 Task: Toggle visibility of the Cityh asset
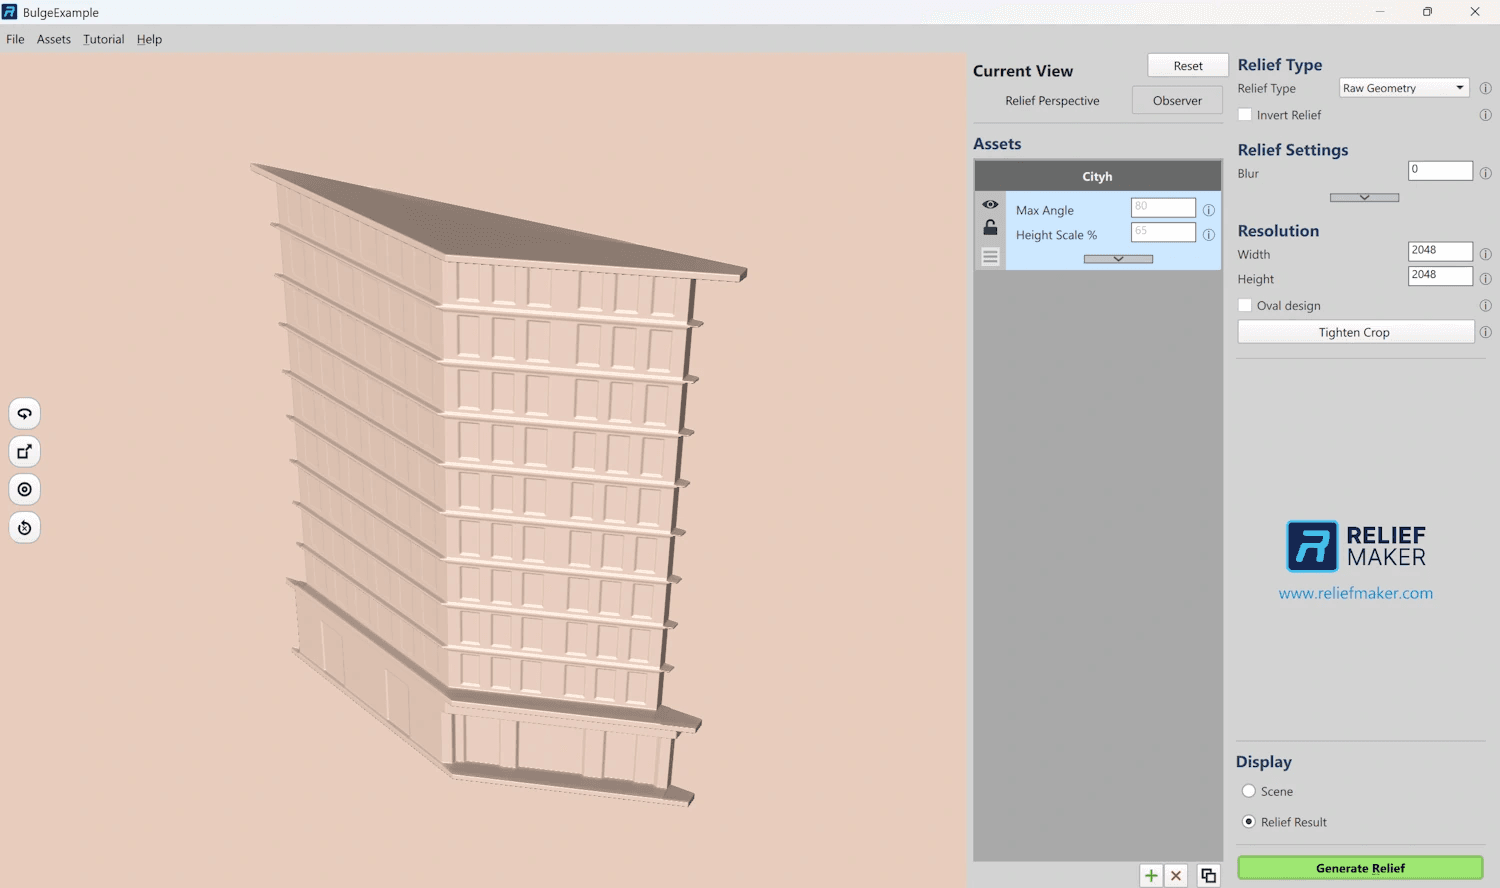(990, 204)
